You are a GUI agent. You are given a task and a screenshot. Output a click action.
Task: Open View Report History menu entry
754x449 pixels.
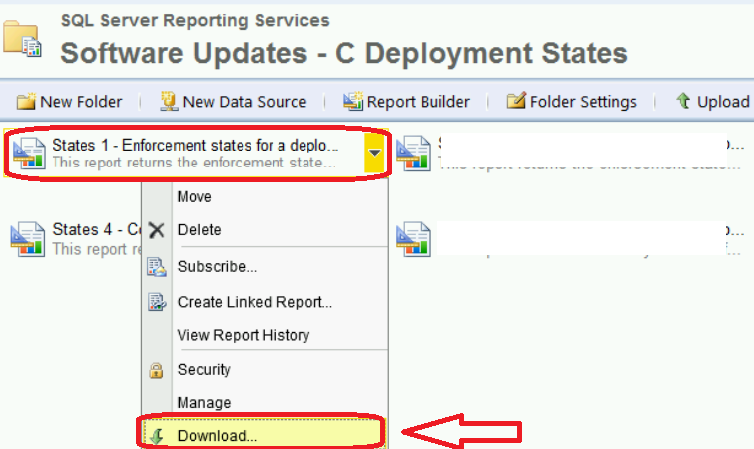[x=243, y=335]
